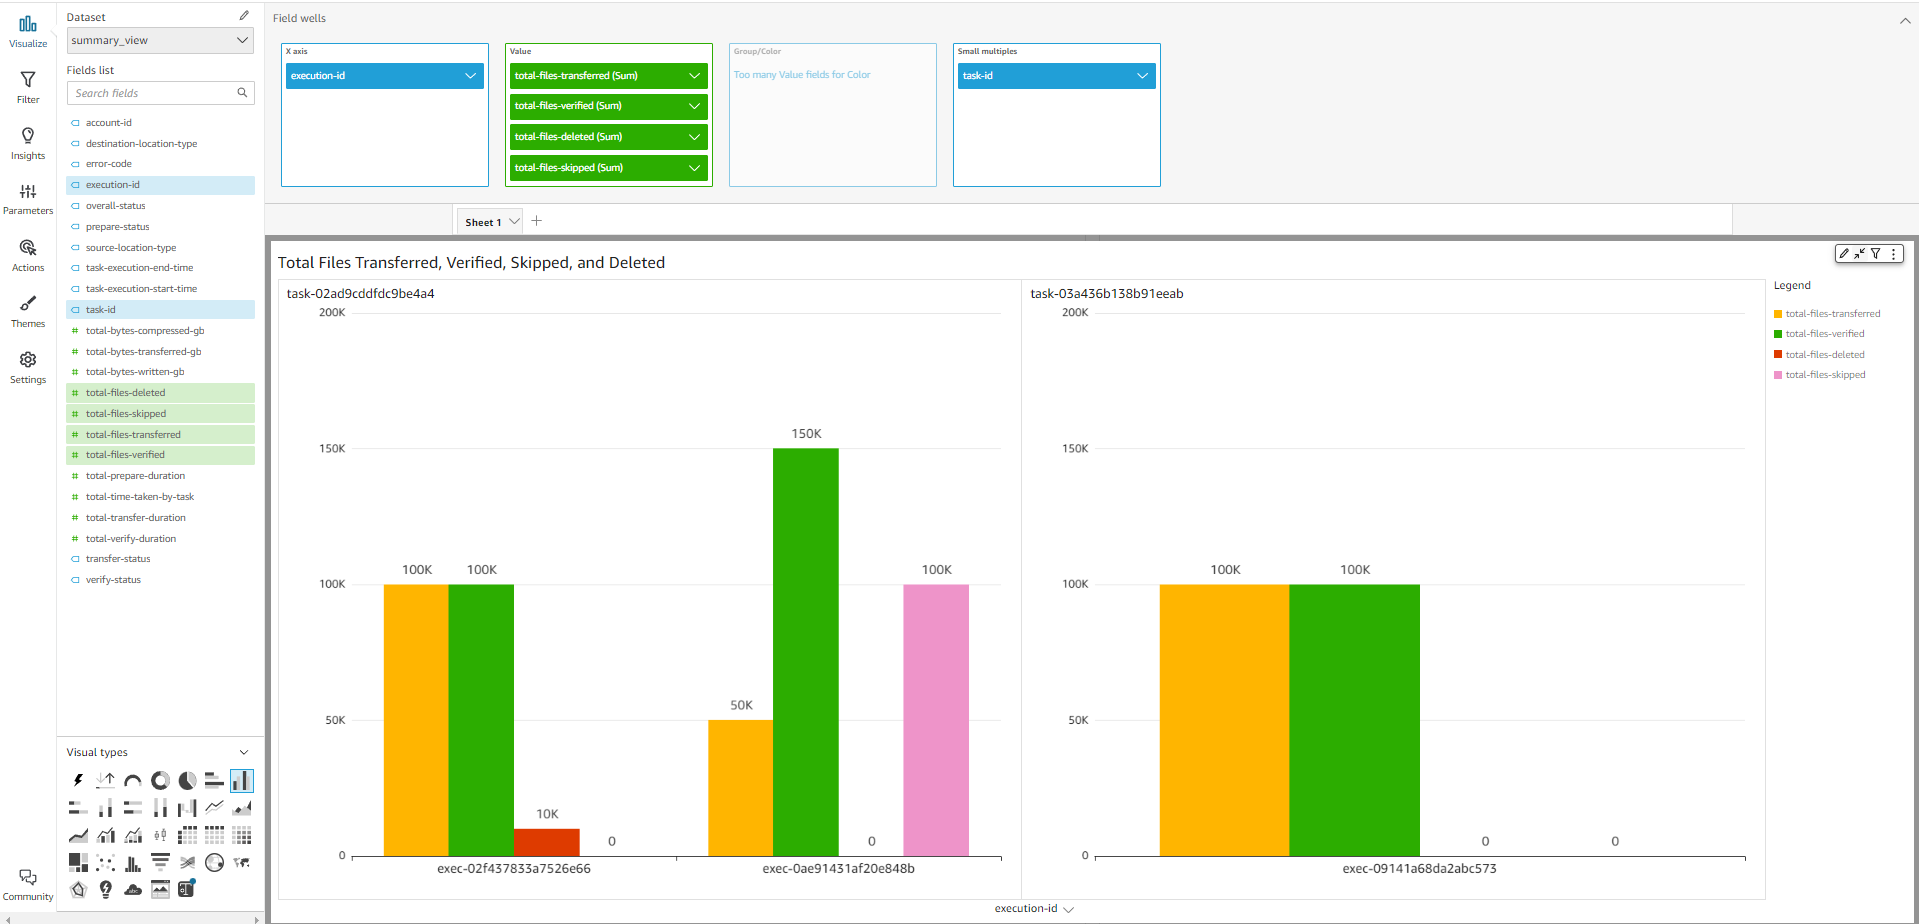Image resolution: width=1919 pixels, height=924 pixels.
Task: Click the pencil edit icon on the visual
Action: tap(1845, 253)
